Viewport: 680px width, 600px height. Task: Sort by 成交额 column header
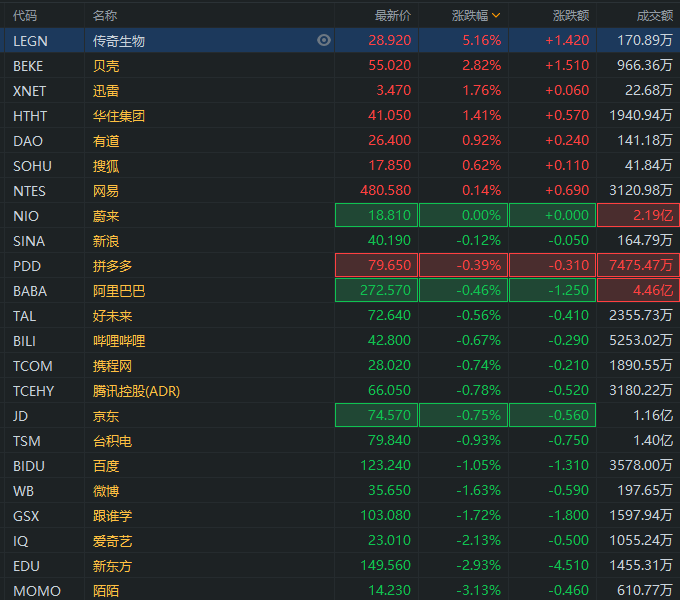(x=654, y=16)
